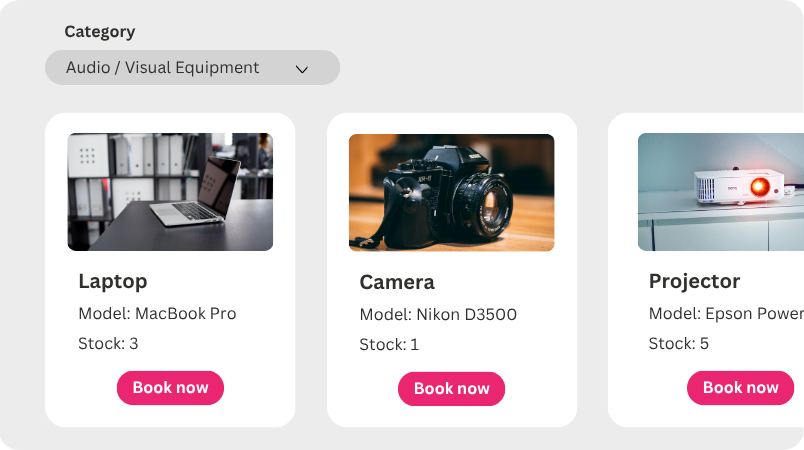The height and width of the screenshot is (450, 804).
Task: Open the projector photo thumbnail
Action: click(721, 192)
